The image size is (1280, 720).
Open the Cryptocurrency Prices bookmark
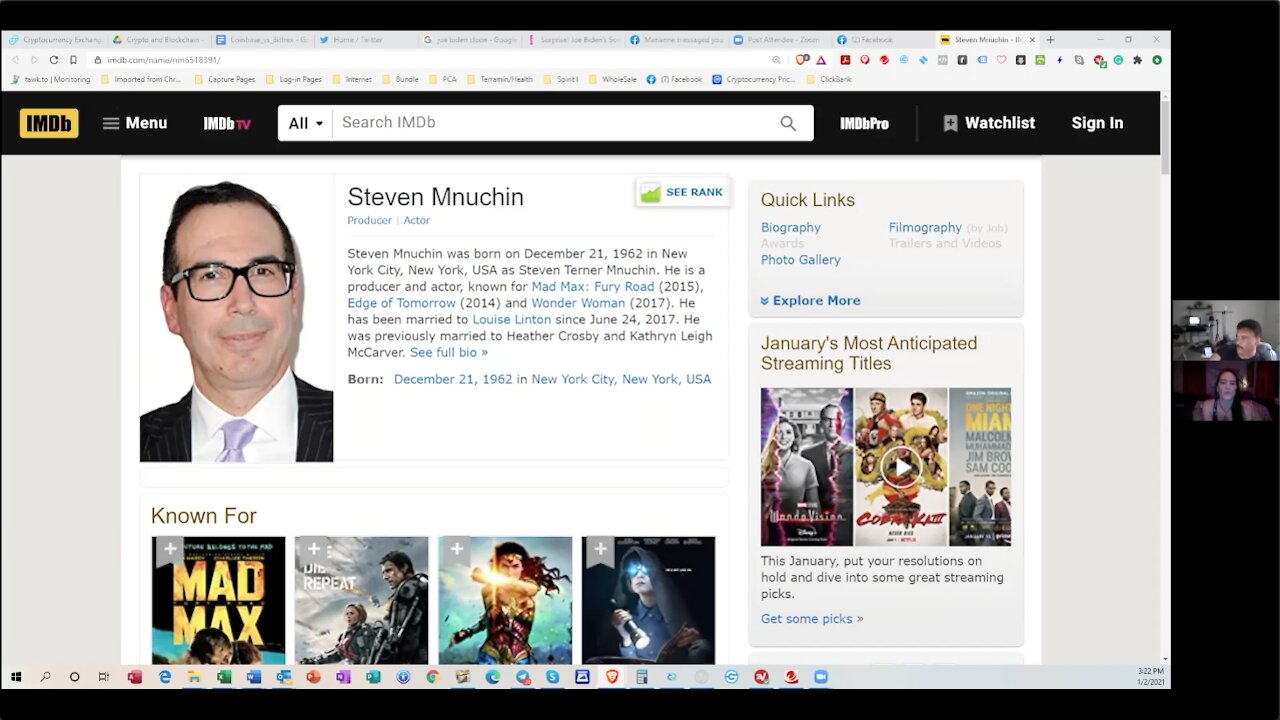tap(753, 79)
